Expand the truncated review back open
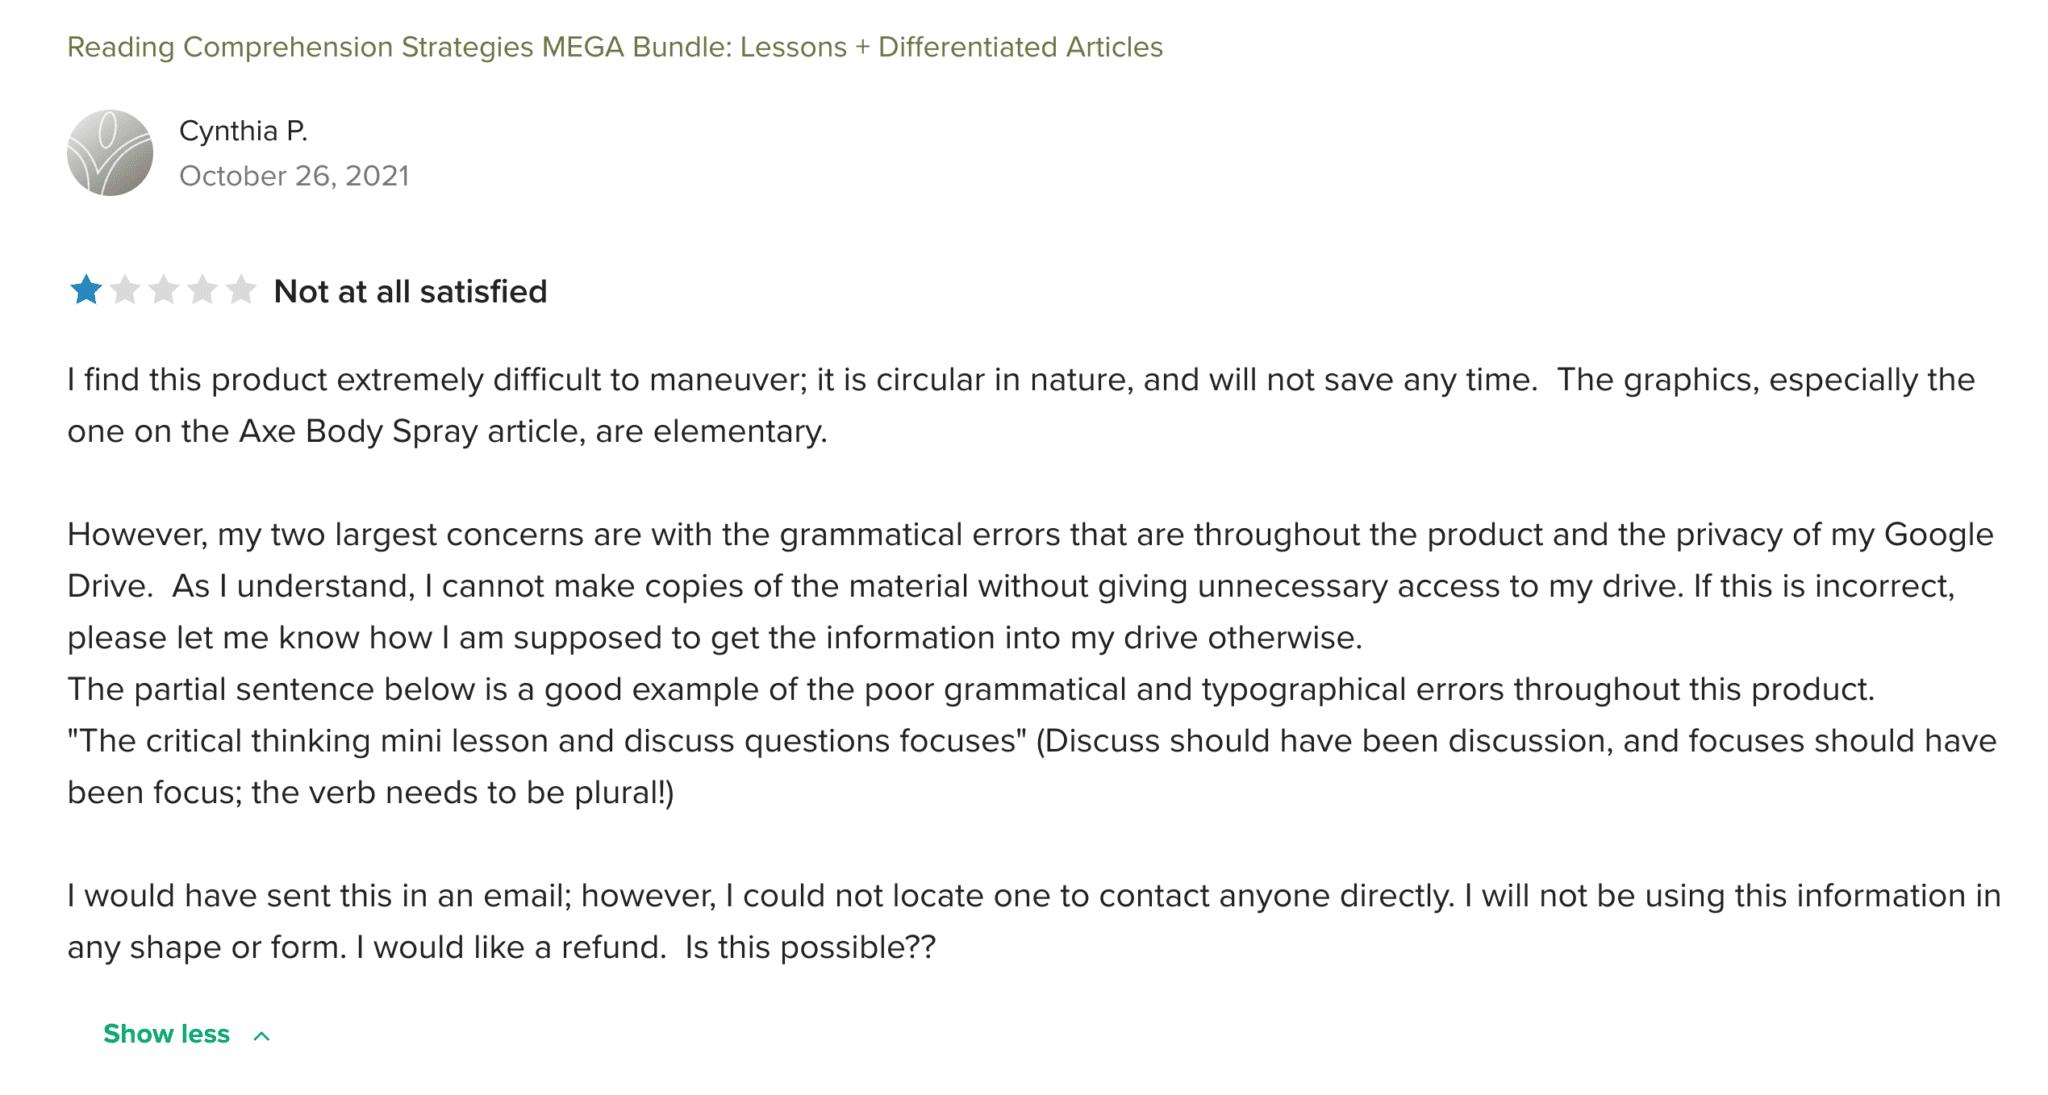 click(x=167, y=1034)
